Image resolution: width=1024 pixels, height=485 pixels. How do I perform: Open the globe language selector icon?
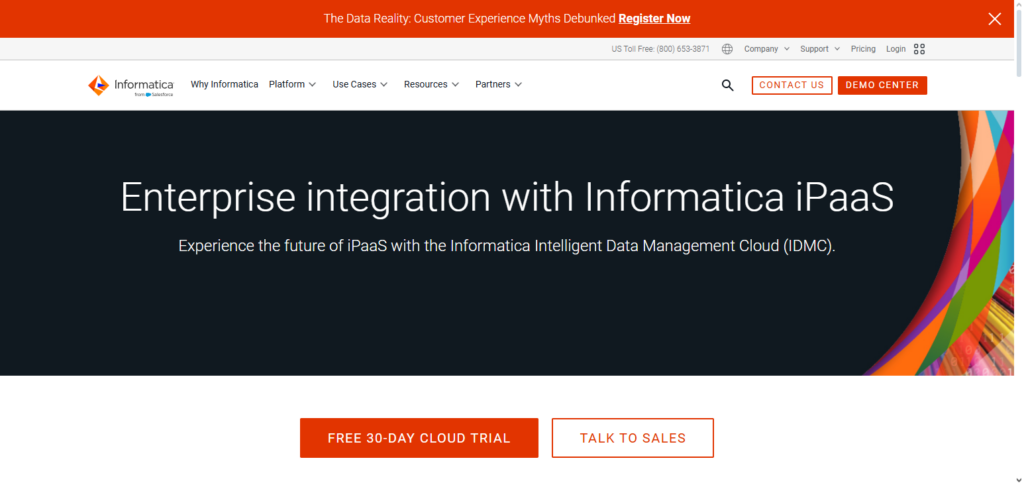point(727,49)
